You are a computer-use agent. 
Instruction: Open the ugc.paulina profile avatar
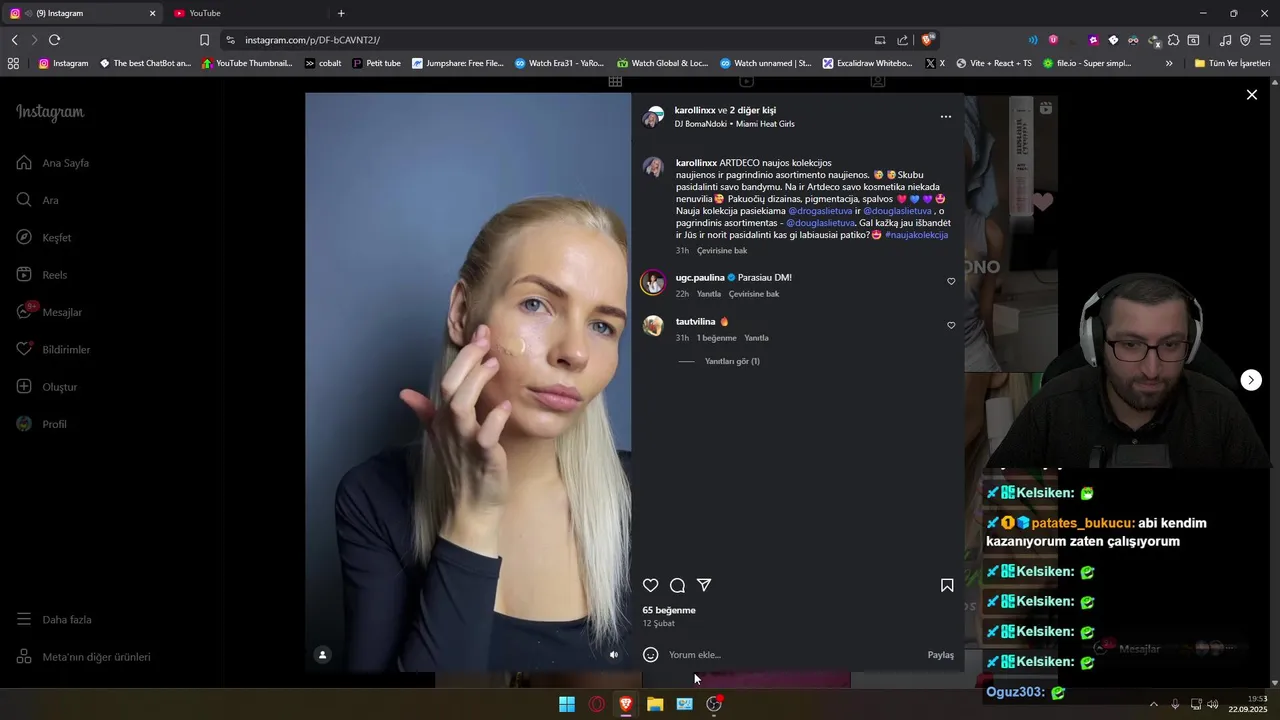point(653,282)
